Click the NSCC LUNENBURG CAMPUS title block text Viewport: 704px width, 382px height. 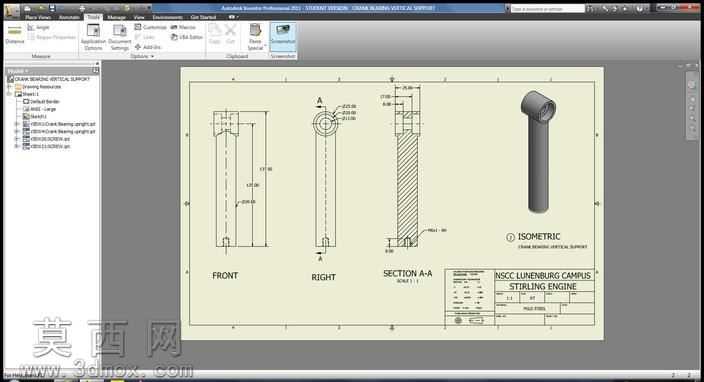pos(543,276)
